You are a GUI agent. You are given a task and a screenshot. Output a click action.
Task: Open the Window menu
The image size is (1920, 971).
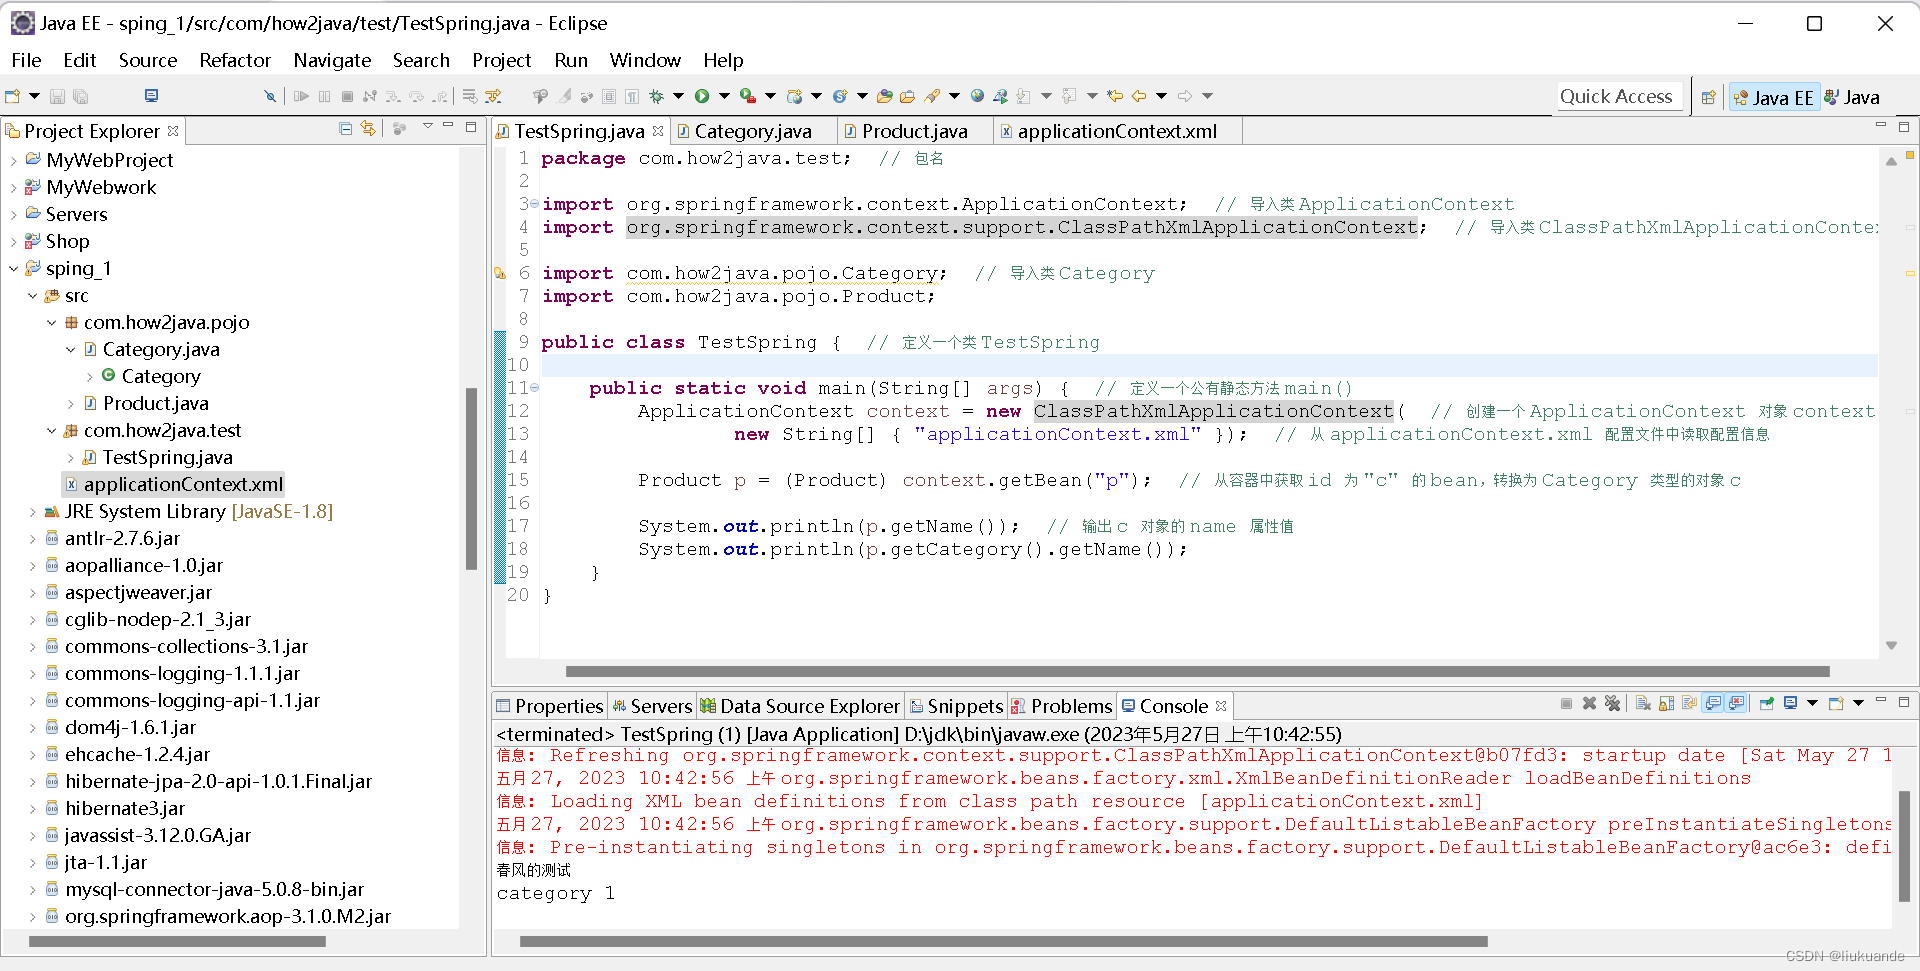point(645,60)
